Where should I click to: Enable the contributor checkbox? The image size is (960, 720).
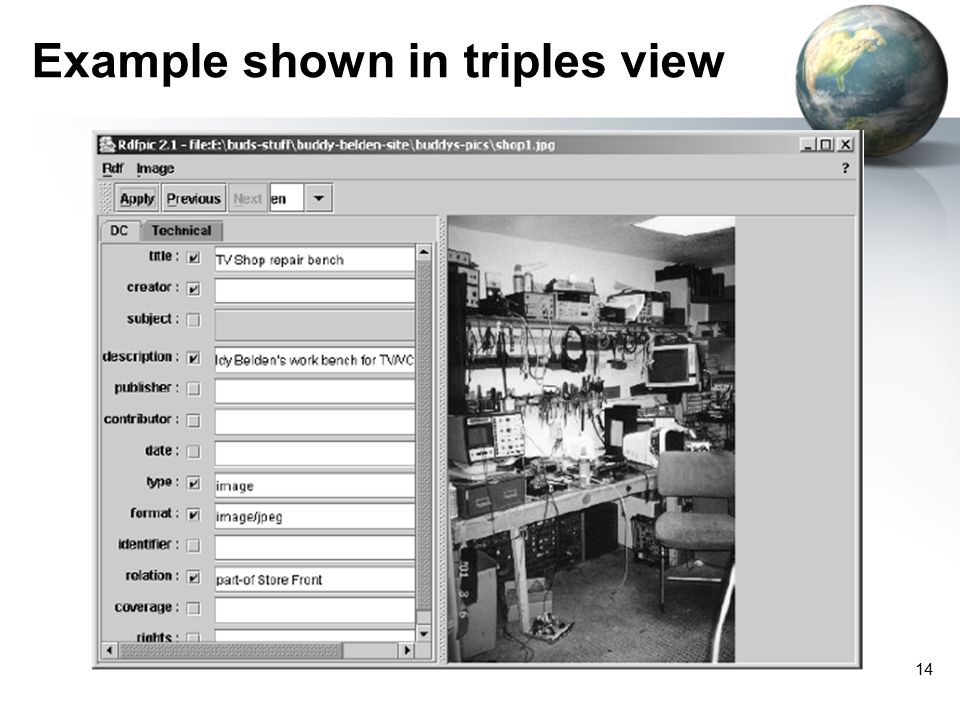[x=193, y=421]
